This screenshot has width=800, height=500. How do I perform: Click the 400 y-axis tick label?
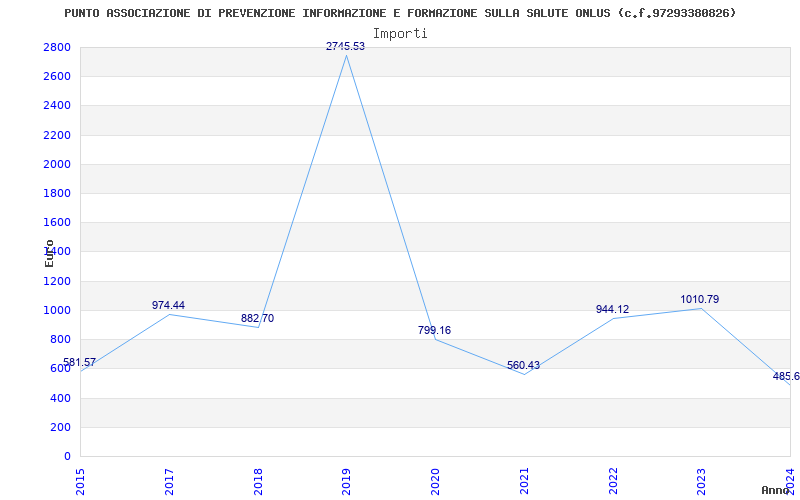point(60,398)
